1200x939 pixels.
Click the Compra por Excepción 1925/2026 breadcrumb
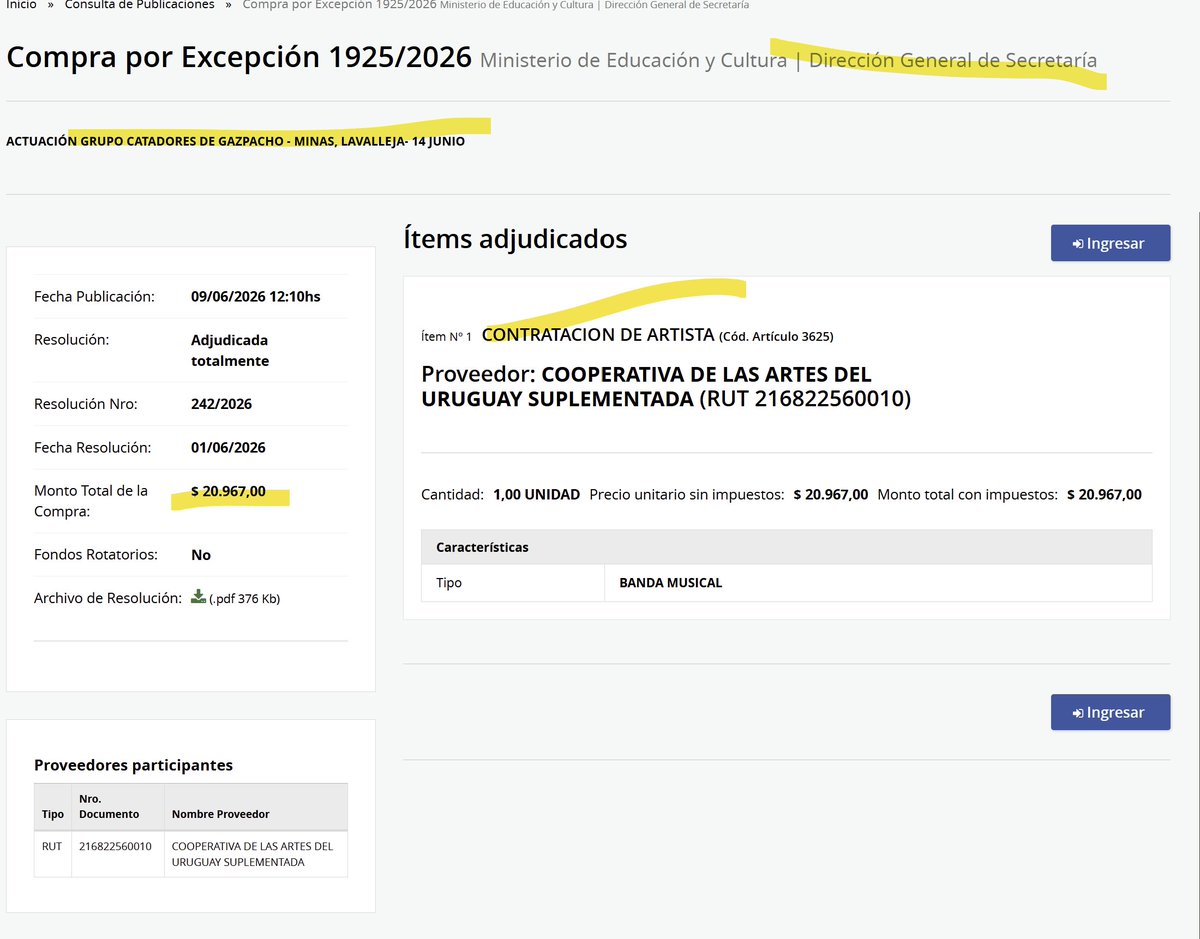pyautogui.click(x=339, y=5)
